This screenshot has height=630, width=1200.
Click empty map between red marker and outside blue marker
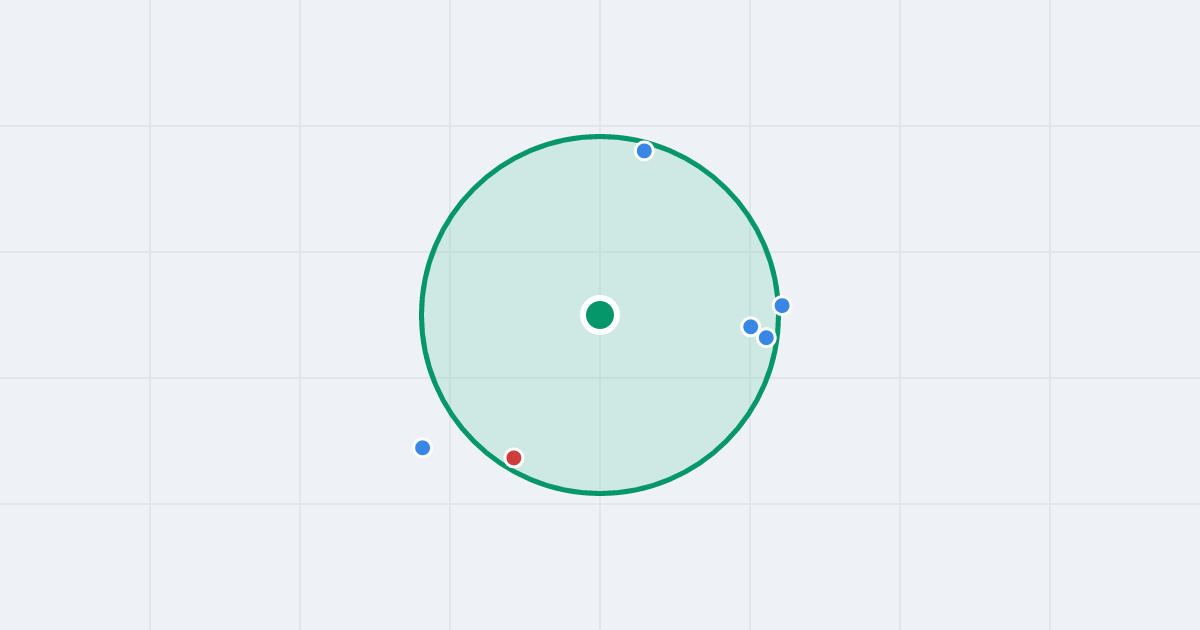click(468, 453)
